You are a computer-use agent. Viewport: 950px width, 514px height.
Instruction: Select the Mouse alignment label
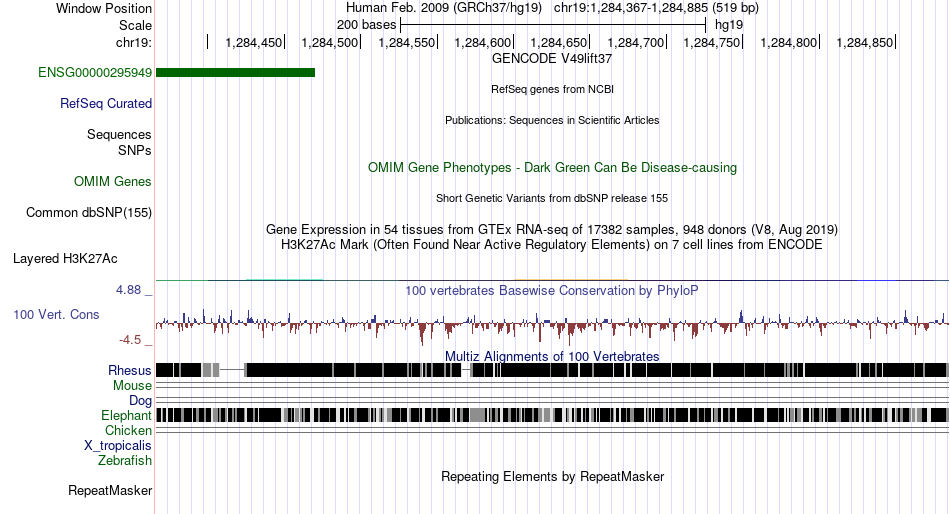[x=132, y=386]
